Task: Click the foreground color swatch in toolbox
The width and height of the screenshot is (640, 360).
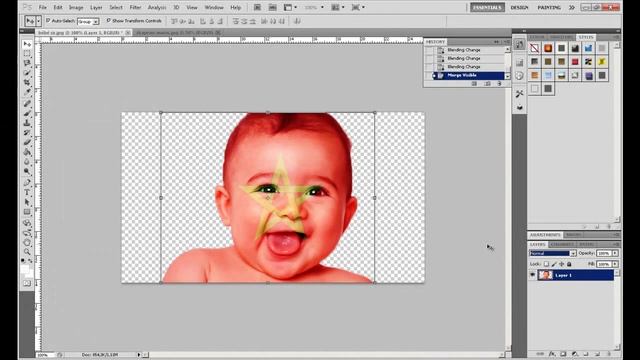Action: point(24,269)
